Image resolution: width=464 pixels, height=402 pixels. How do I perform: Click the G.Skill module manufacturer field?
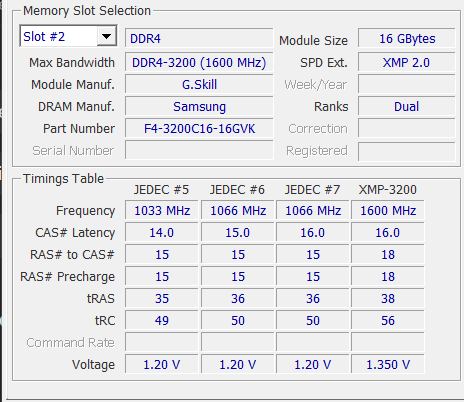[x=199, y=84]
